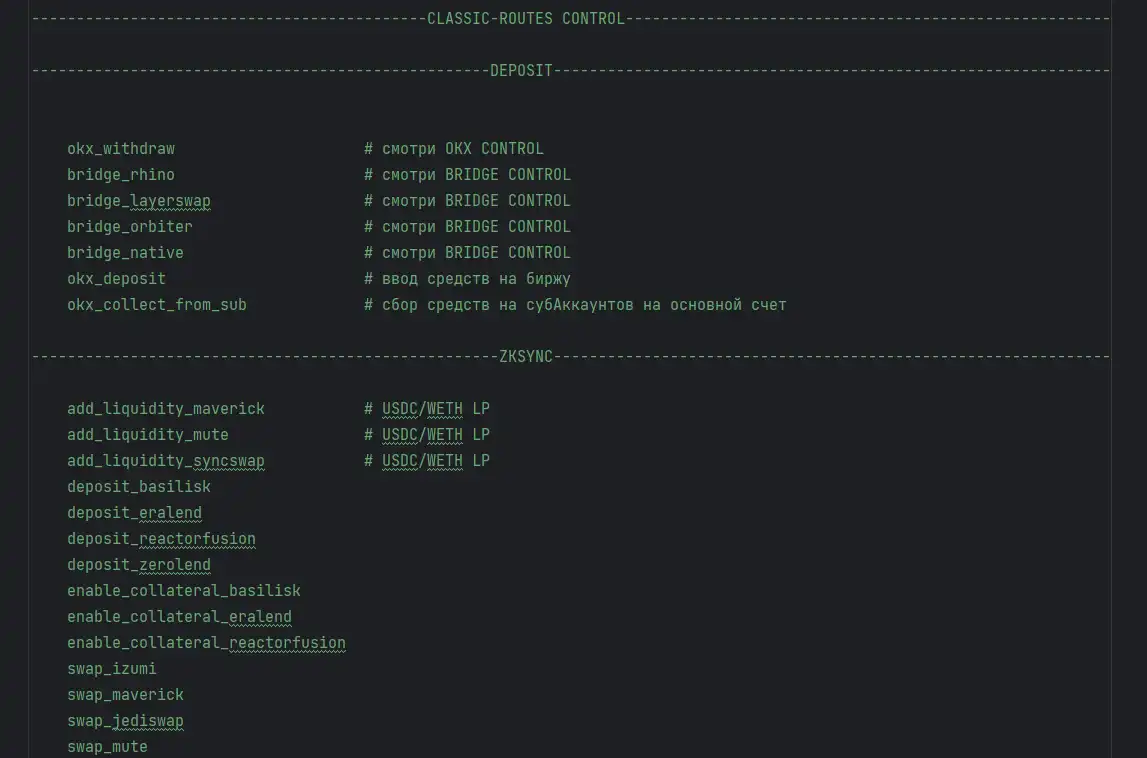Screen dimensions: 1147x758
Task: Click the deposit_eralend line
Action: click(134, 513)
